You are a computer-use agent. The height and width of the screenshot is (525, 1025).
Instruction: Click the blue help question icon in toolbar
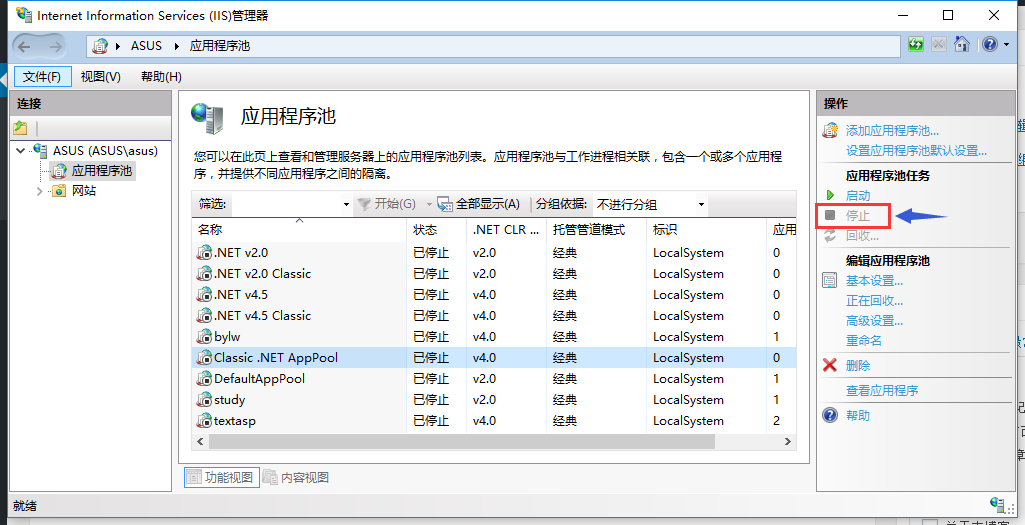pyautogui.click(x=990, y=44)
